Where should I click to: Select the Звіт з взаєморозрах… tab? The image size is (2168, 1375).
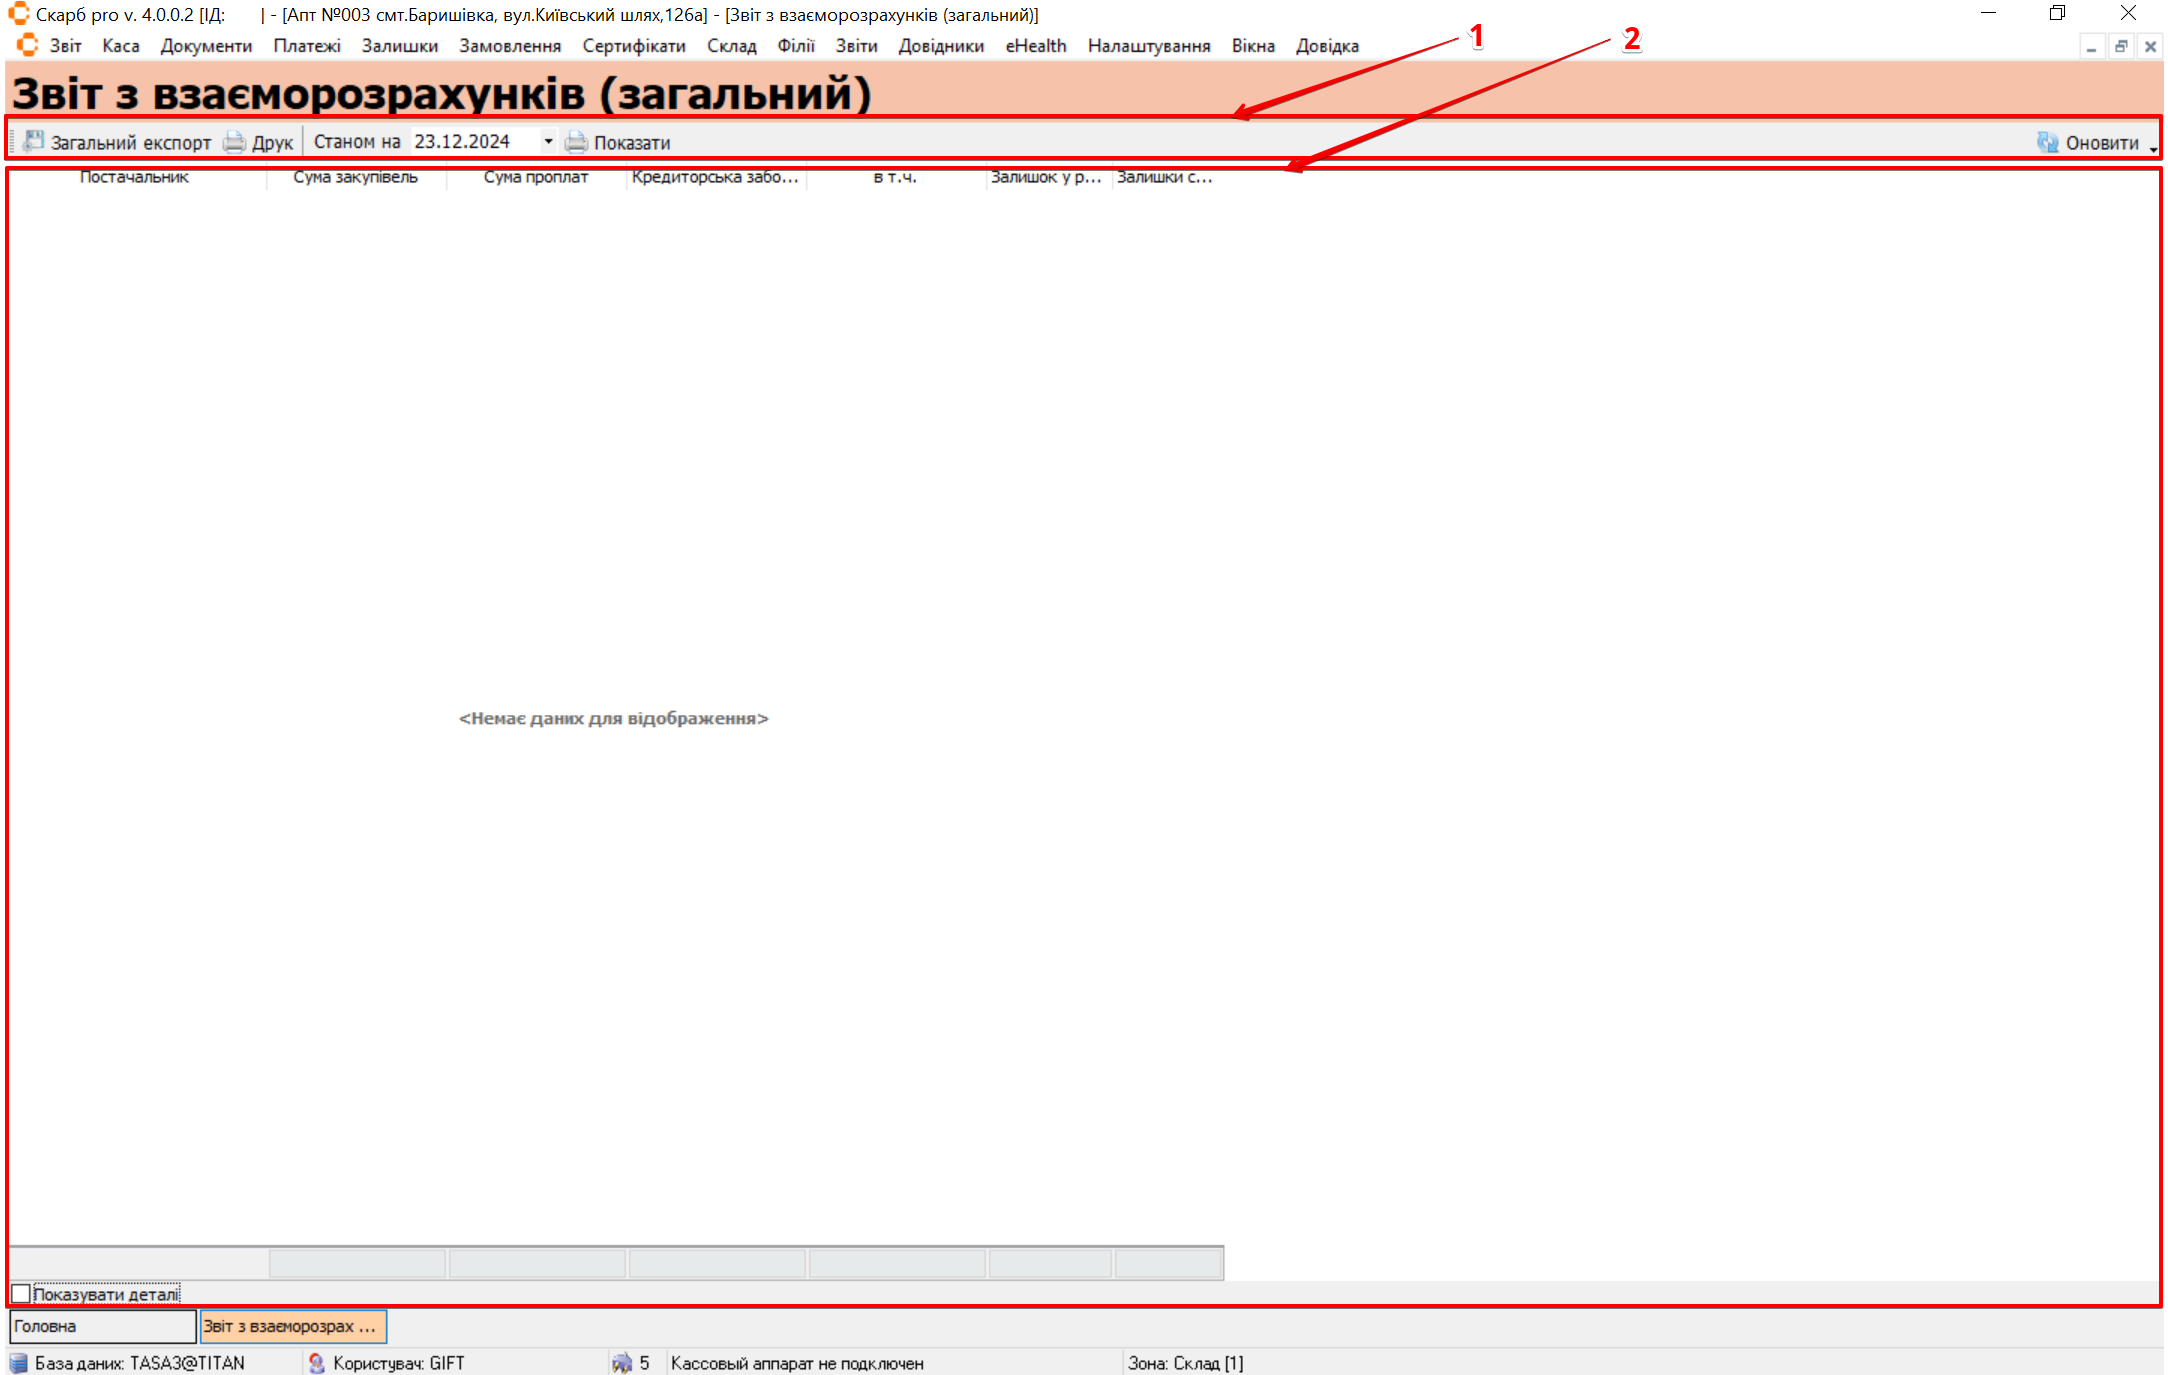(292, 1326)
